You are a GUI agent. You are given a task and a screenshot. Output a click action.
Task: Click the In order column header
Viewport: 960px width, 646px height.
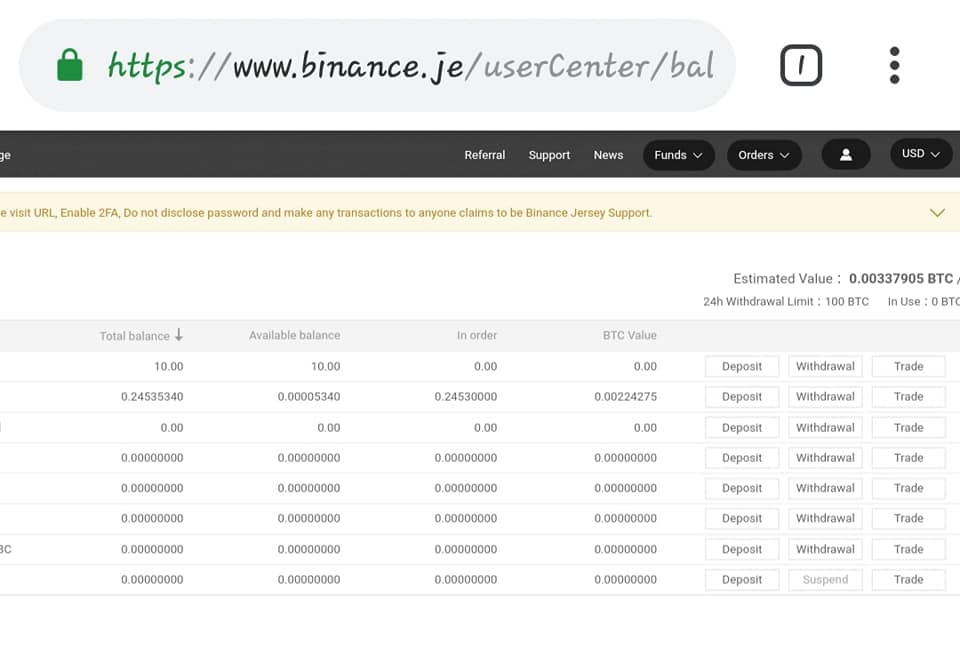pos(477,336)
